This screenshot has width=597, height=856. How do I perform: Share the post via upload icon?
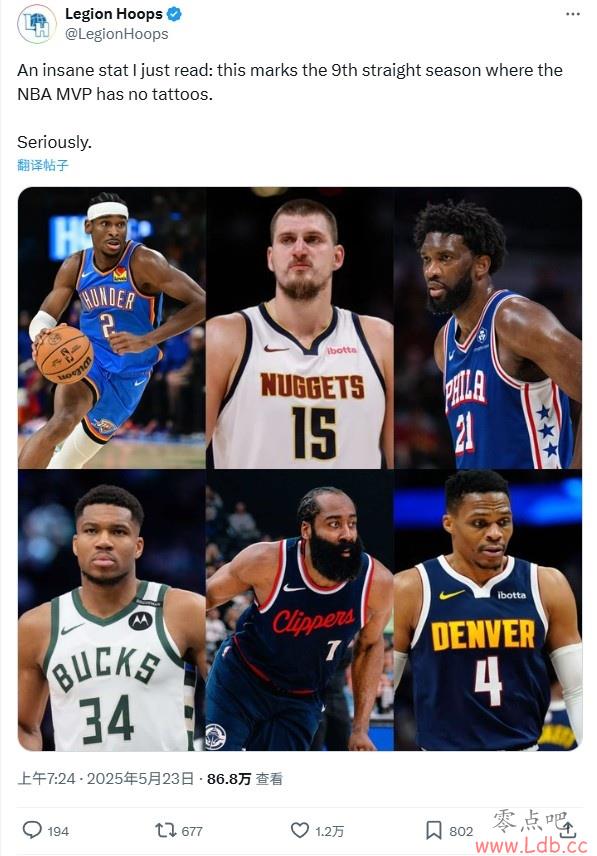click(x=568, y=830)
